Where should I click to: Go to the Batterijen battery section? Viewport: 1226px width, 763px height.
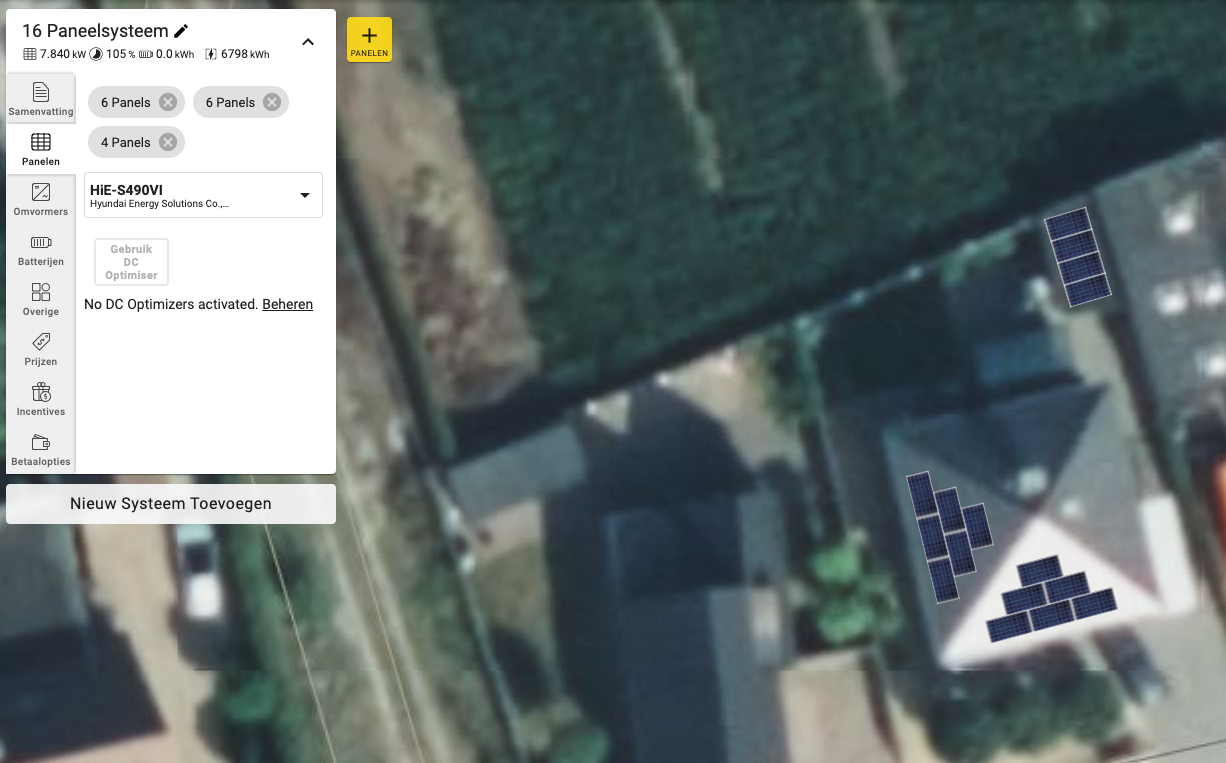click(x=41, y=248)
